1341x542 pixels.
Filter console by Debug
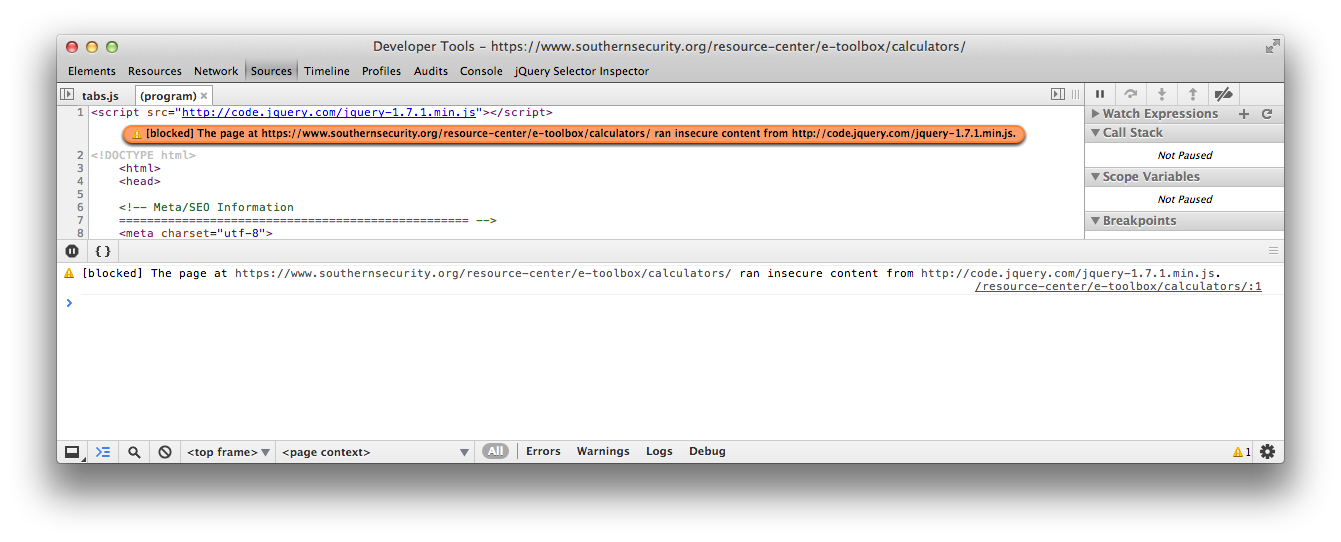pyautogui.click(x=707, y=451)
